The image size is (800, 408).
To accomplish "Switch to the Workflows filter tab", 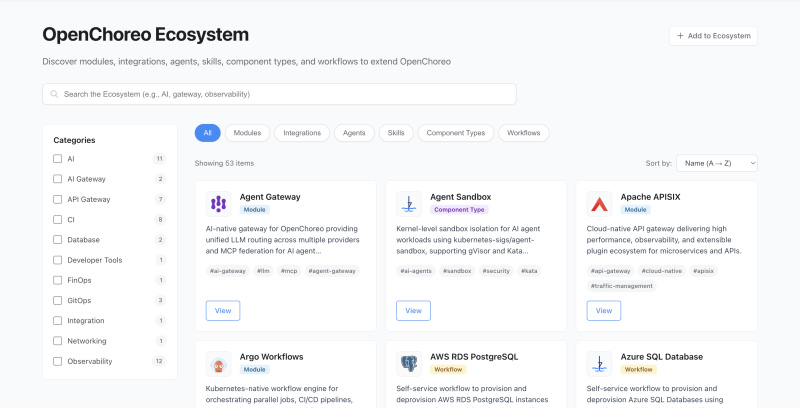I will (x=523, y=133).
